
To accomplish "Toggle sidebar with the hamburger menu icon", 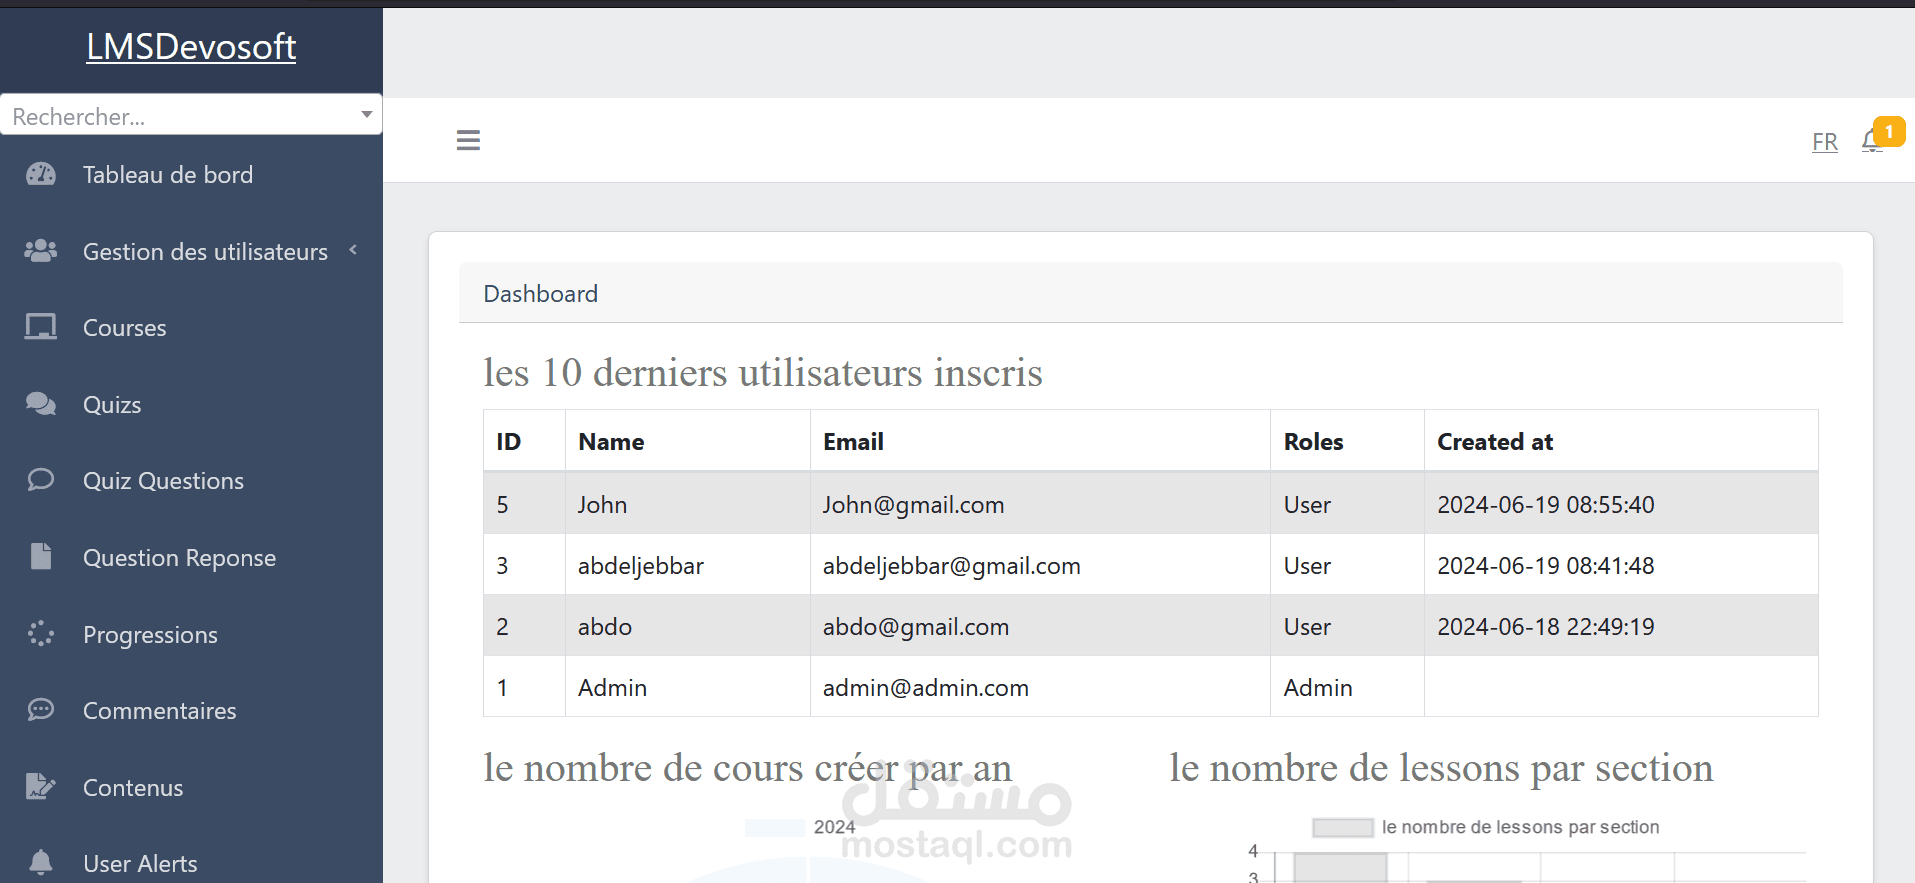I will 468,140.
